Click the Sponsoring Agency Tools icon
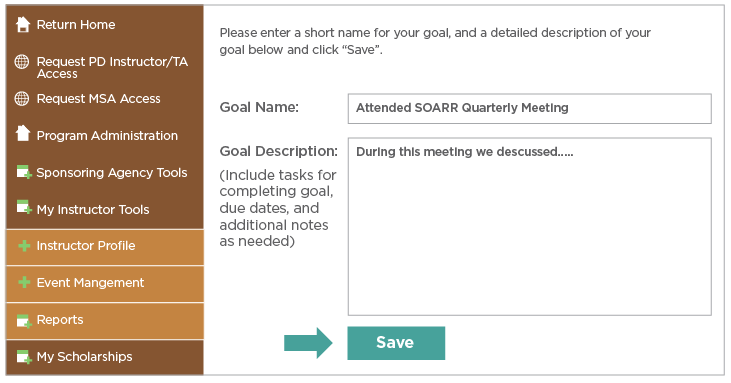 pyautogui.click(x=24, y=172)
